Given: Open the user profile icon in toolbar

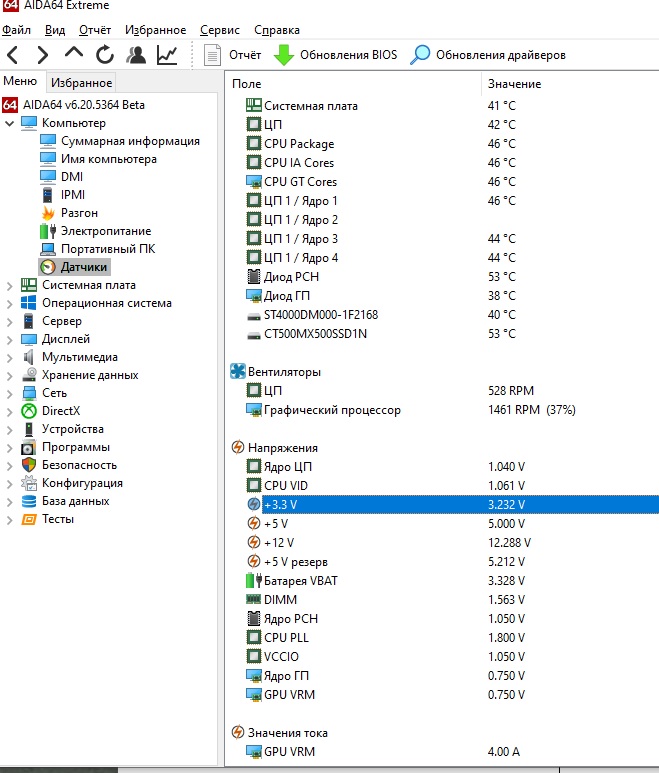Looking at the screenshot, I should (136, 55).
